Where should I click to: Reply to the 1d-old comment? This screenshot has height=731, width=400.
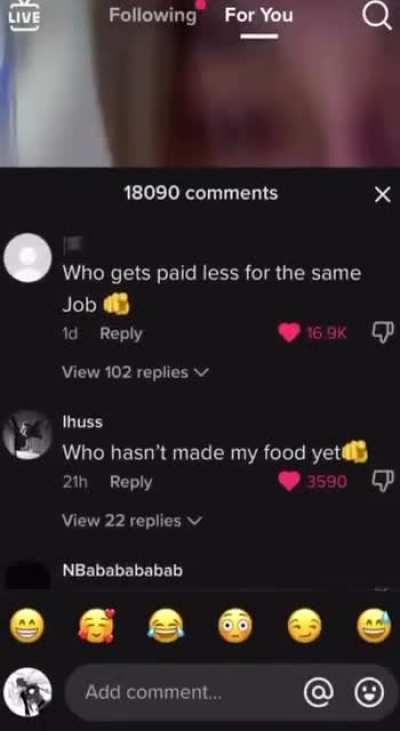coord(121,334)
